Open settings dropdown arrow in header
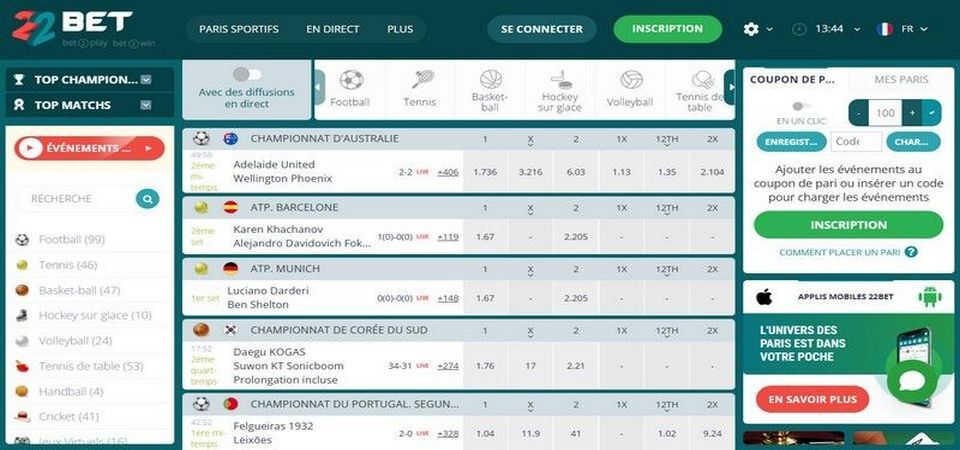This screenshot has height=450, width=960. pyautogui.click(x=769, y=29)
